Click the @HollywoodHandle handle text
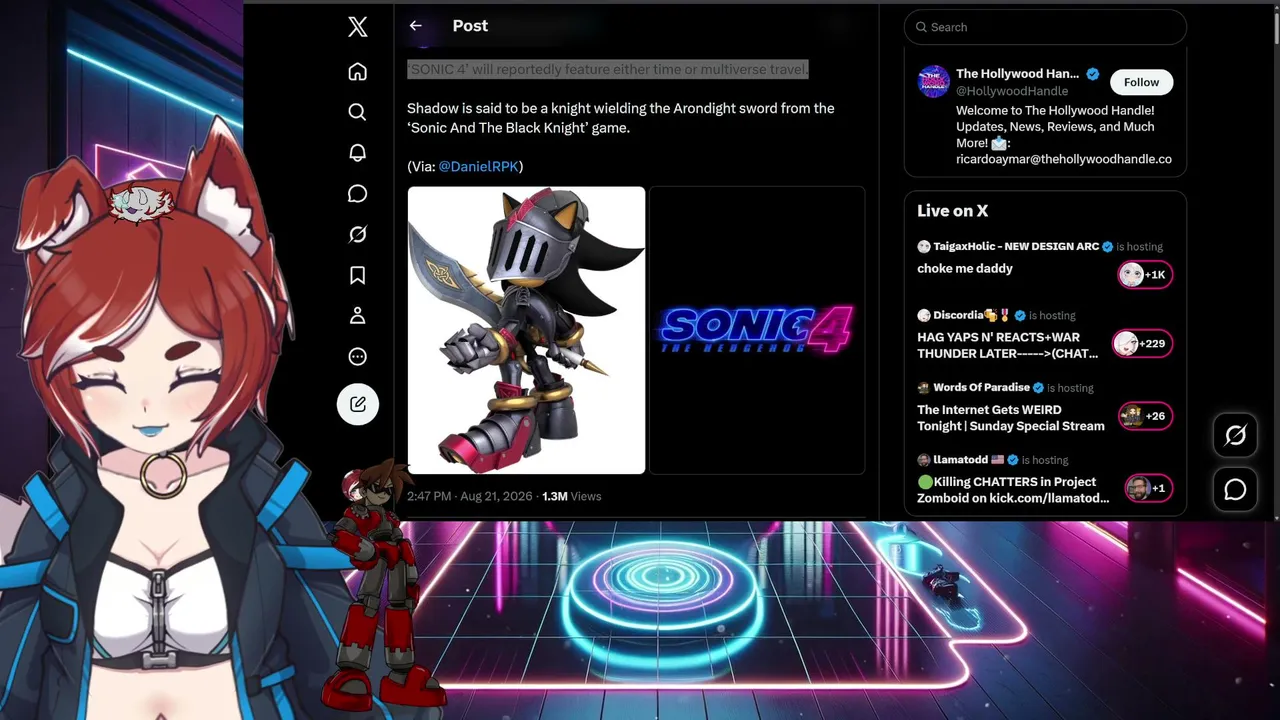This screenshot has width=1280, height=720. coord(1012,91)
